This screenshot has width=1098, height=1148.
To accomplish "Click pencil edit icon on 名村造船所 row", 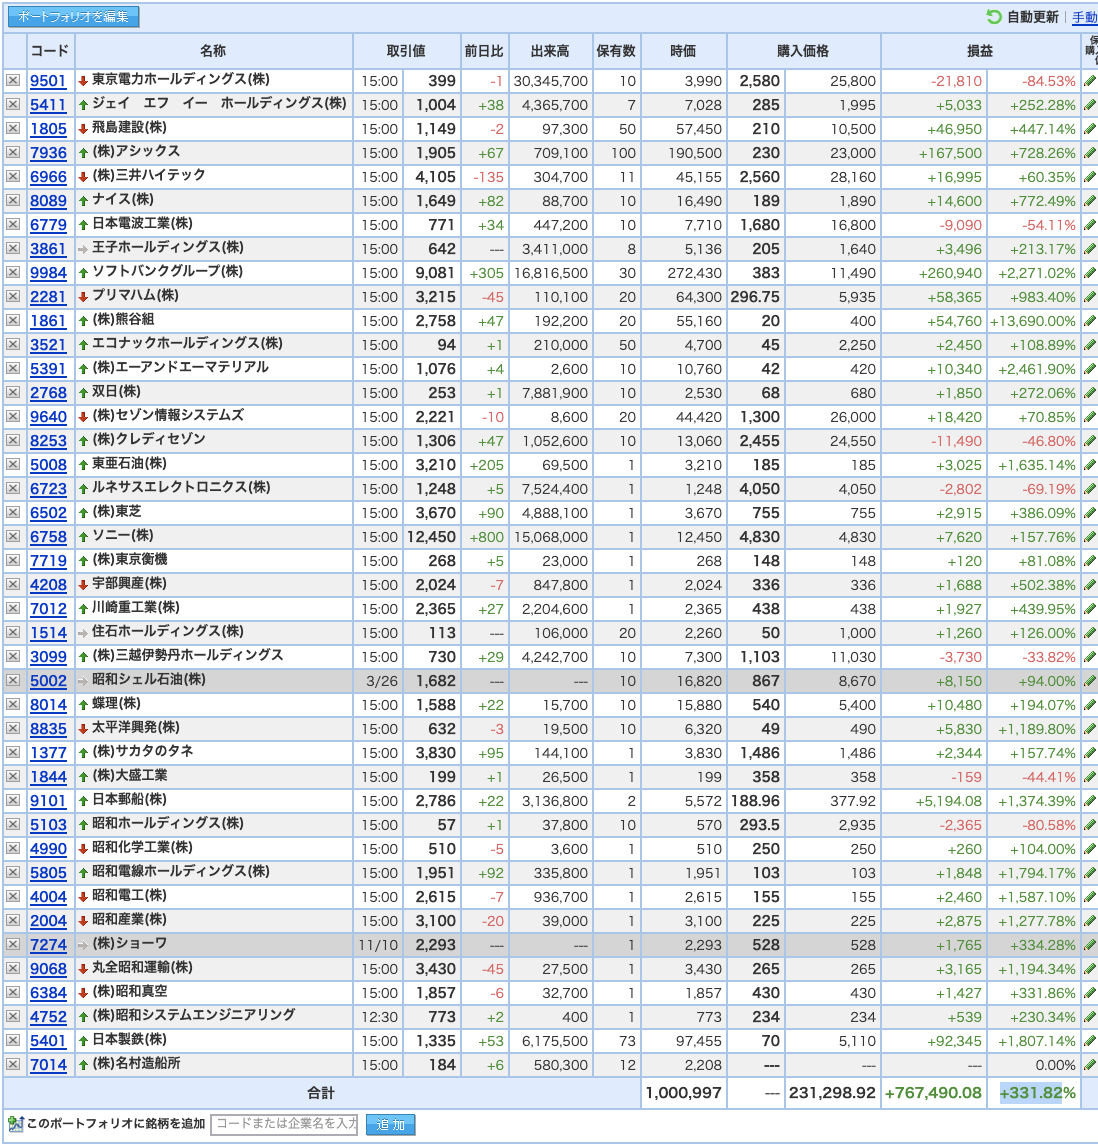I will pyautogui.click(x=1090, y=1065).
